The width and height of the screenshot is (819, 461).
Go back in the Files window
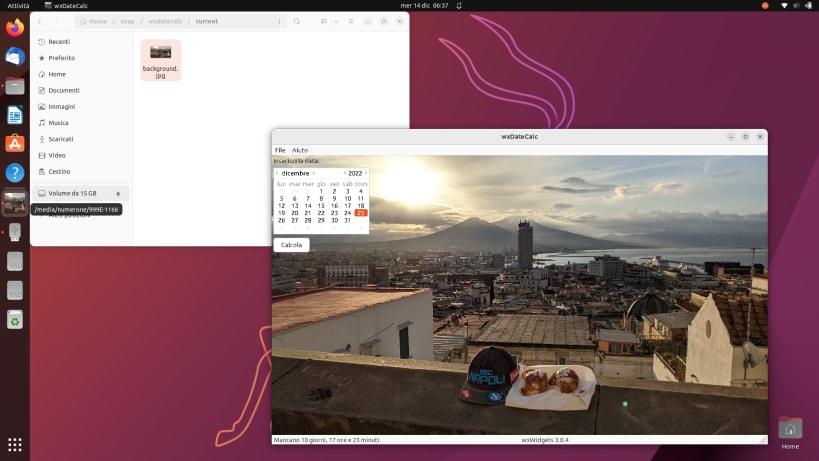click(40, 21)
